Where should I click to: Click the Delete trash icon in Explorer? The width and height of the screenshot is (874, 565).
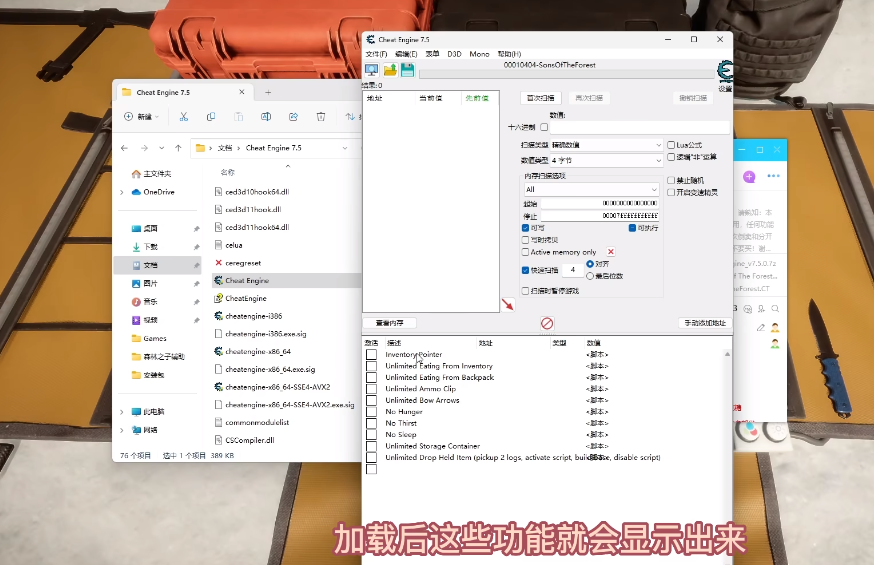click(321, 116)
